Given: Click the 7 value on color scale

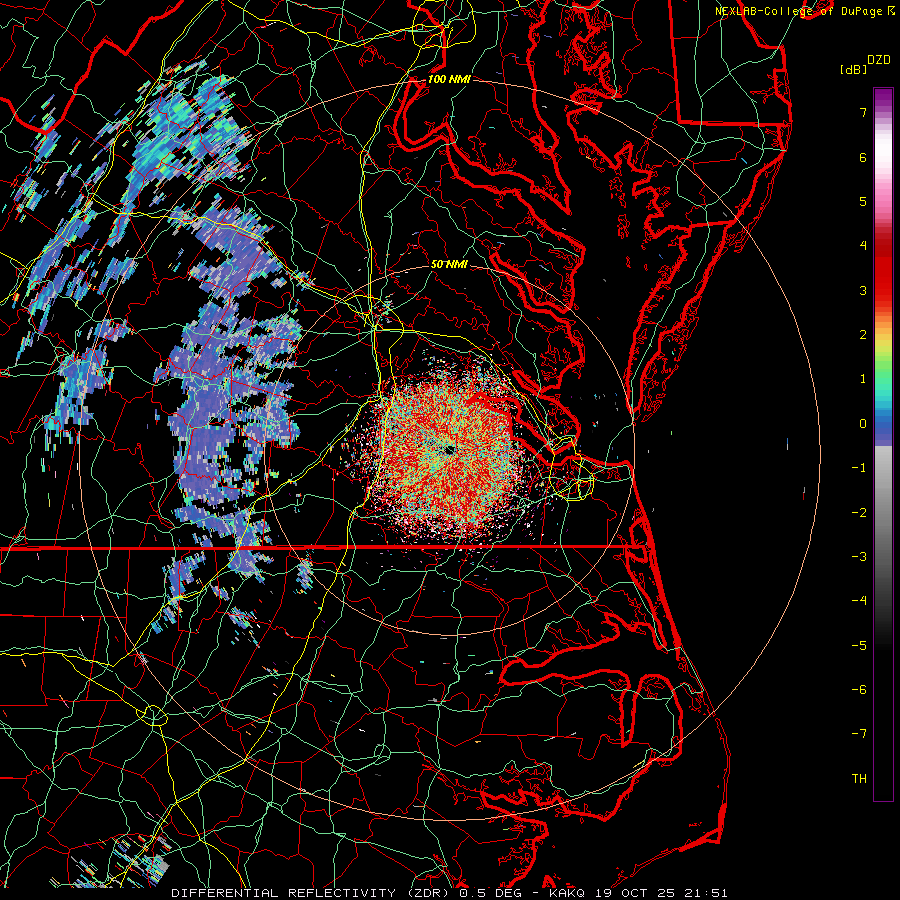Looking at the screenshot, I should [863, 112].
